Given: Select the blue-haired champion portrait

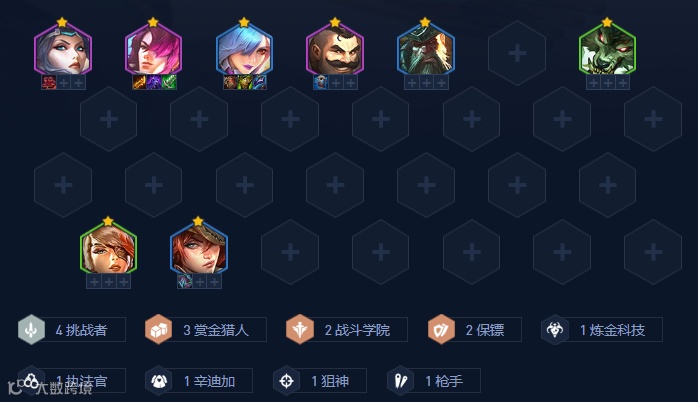Looking at the screenshot, I should pyautogui.click(x=244, y=50).
